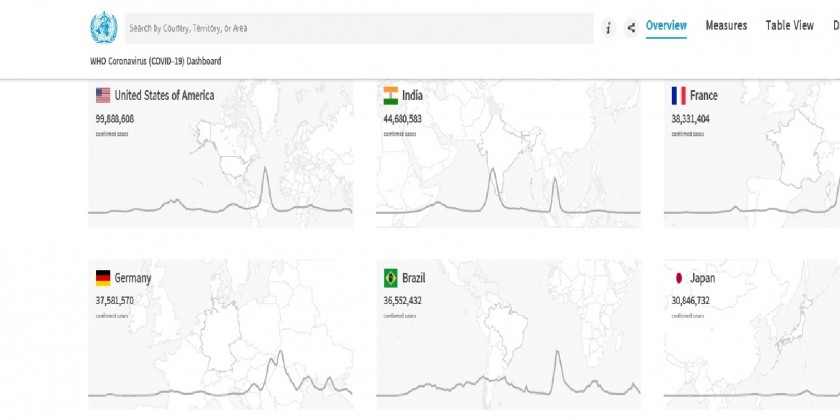Switch to the Table View tab
This screenshot has height=420, width=840.
pyautogui.click(x=790, y=26)
